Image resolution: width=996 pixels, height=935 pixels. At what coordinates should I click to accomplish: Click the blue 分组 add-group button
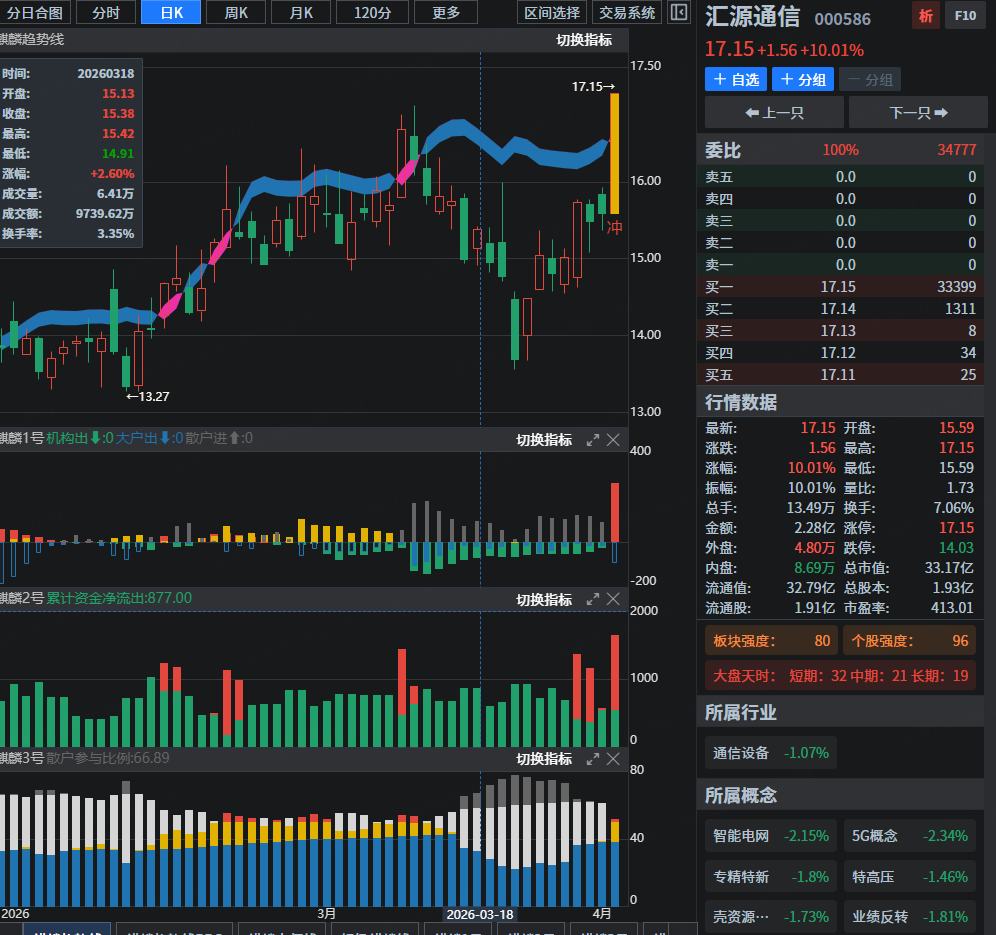point(803,80)
